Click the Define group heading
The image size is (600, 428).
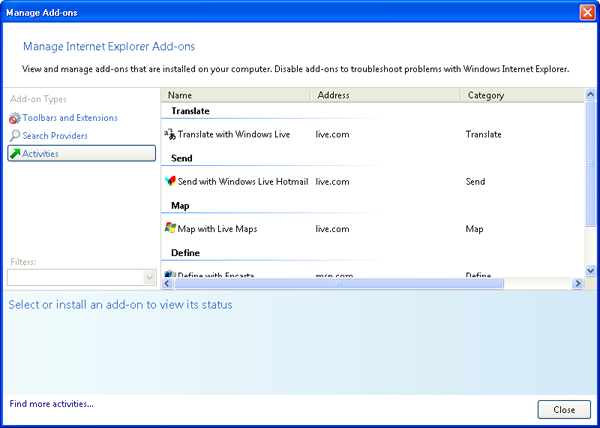click(186, 253)
